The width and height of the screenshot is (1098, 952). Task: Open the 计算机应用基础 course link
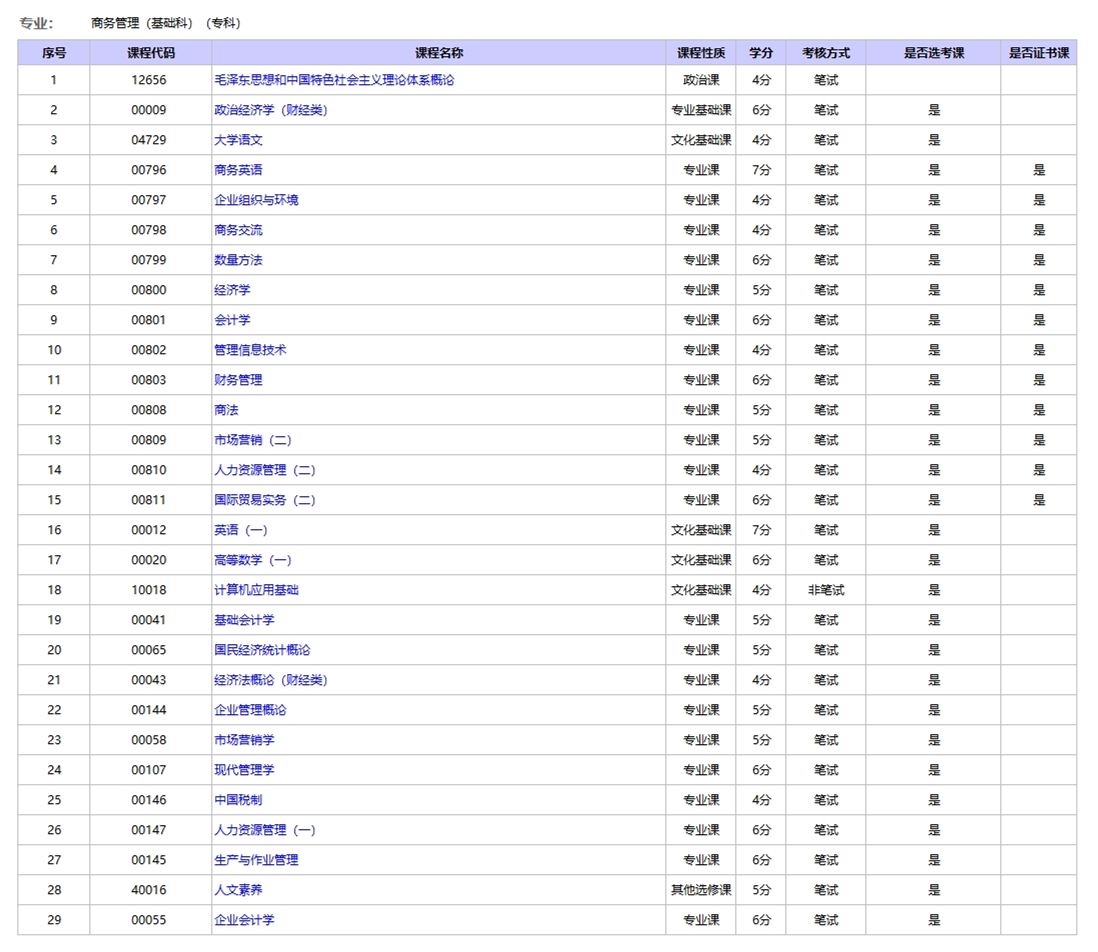(x=256, y=590)
